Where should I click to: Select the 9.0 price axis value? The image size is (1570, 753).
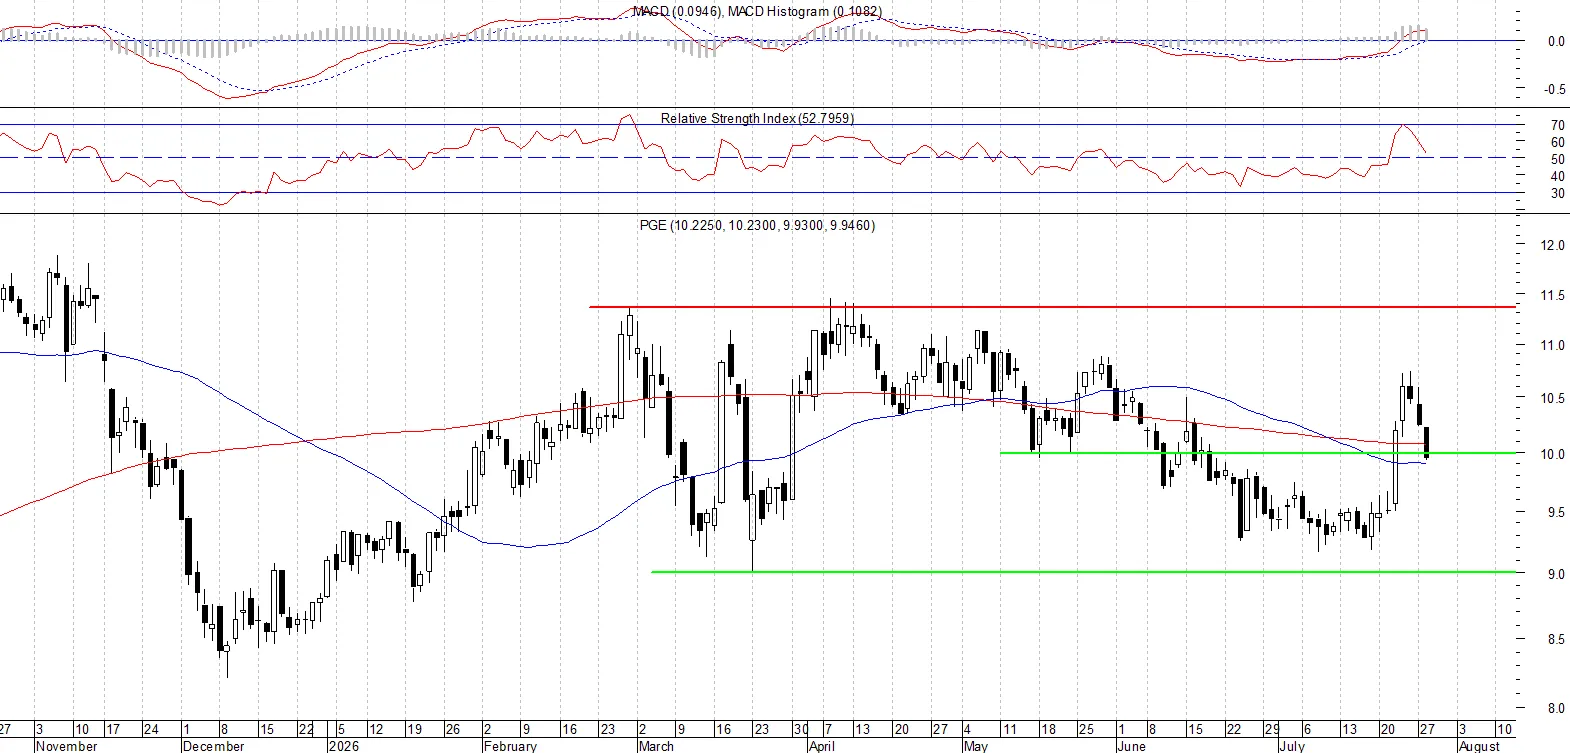1555,575
